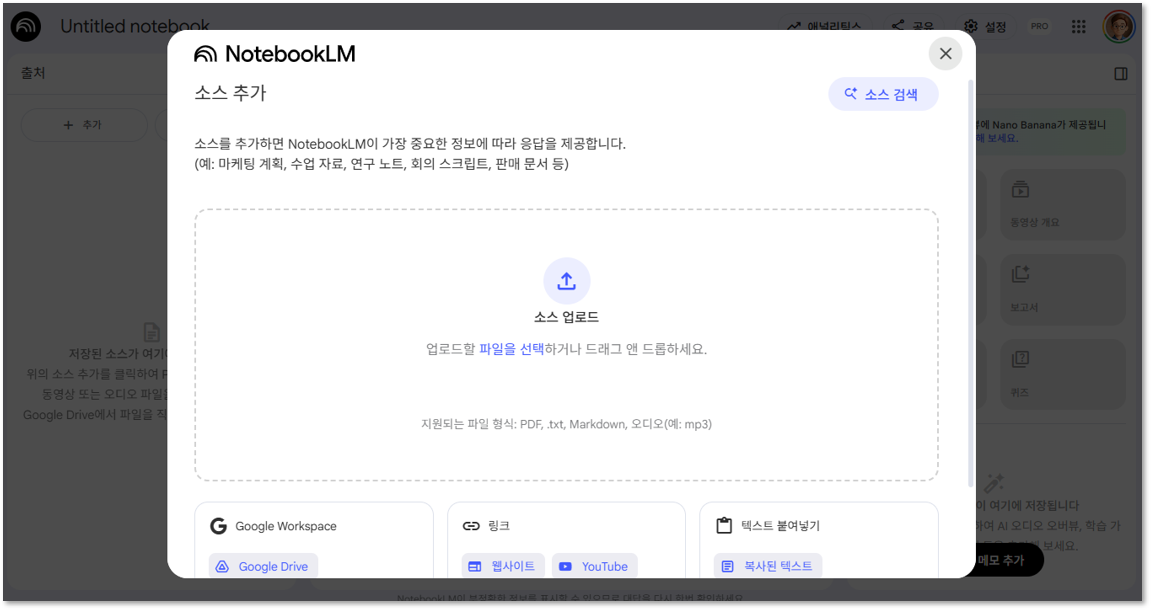This screenshot has width=1151, height=610.
Task: Click the dialog scrollbar
Action: click(971, 283)
